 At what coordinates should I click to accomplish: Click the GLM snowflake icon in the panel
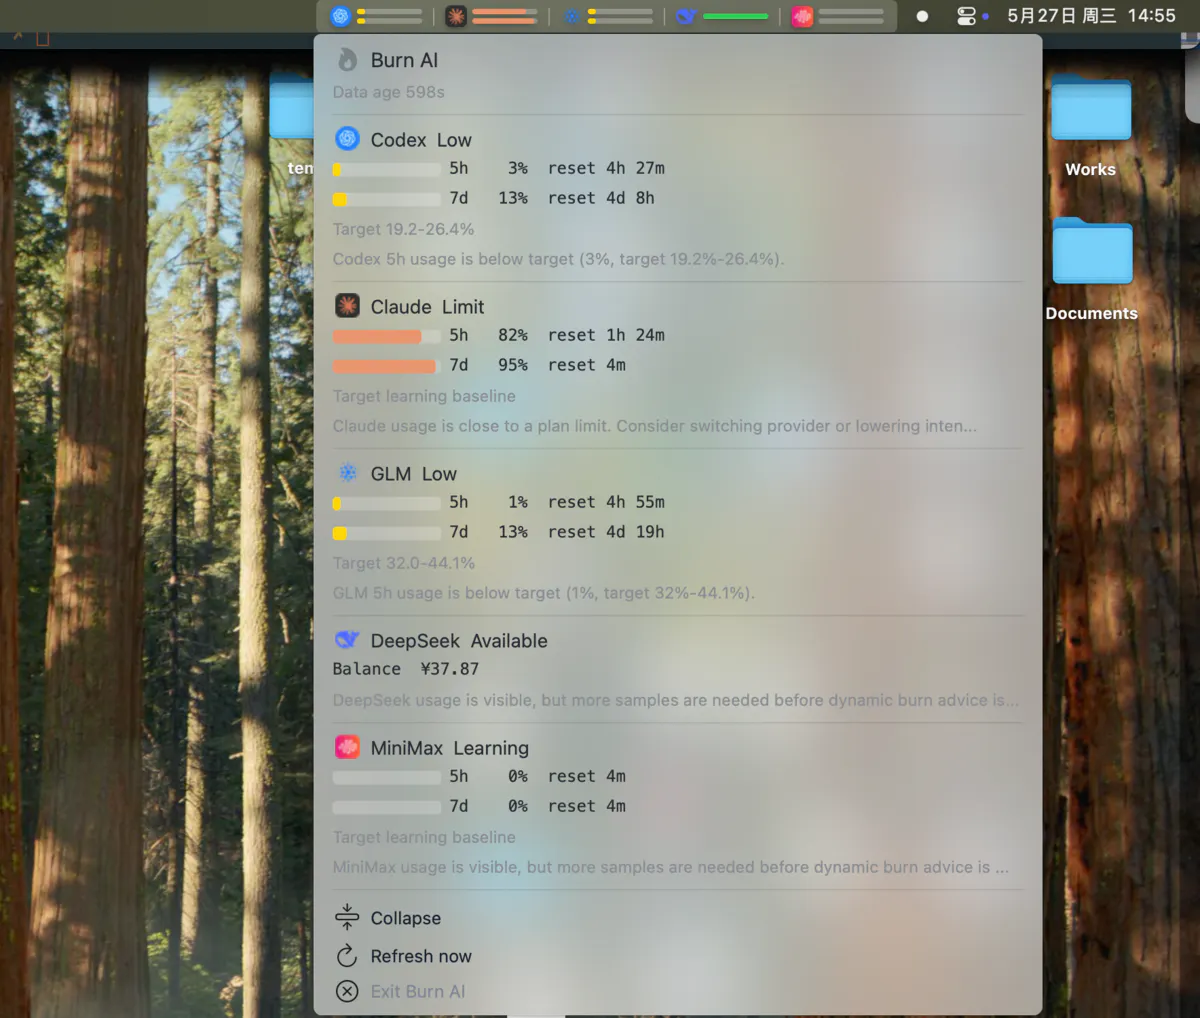347,473
